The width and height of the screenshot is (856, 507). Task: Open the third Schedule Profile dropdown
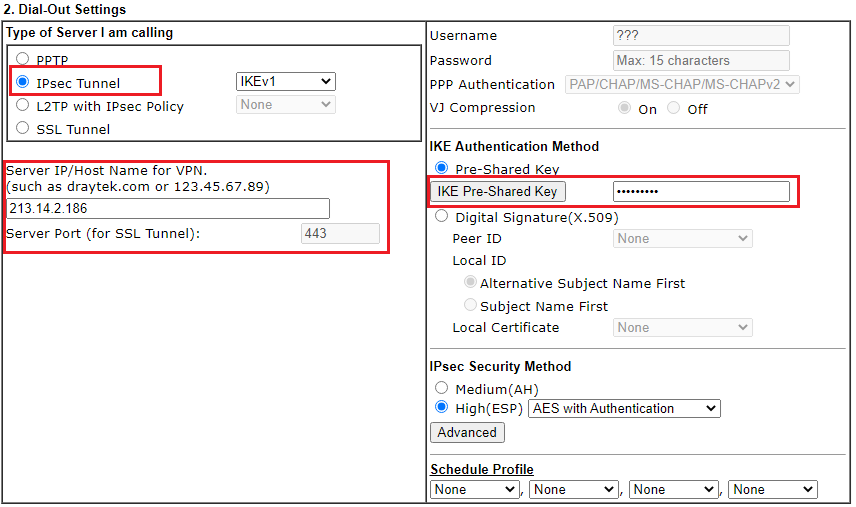point(672,489)
